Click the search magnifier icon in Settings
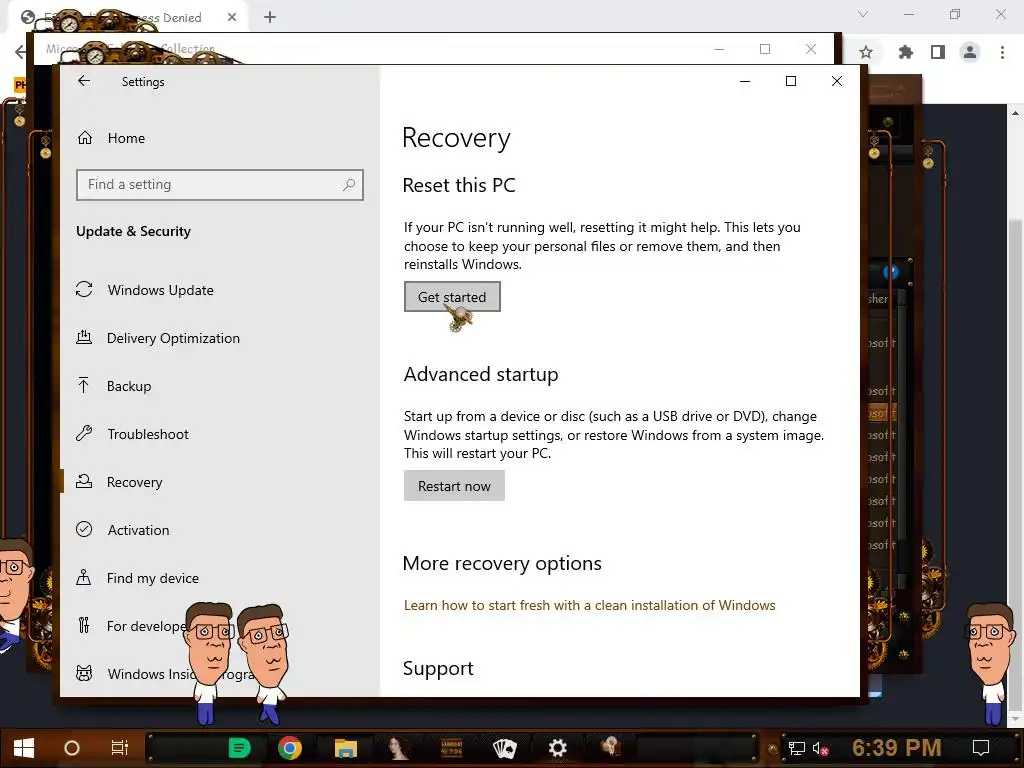Screen dimensions: 1024x768 [349, 185]
